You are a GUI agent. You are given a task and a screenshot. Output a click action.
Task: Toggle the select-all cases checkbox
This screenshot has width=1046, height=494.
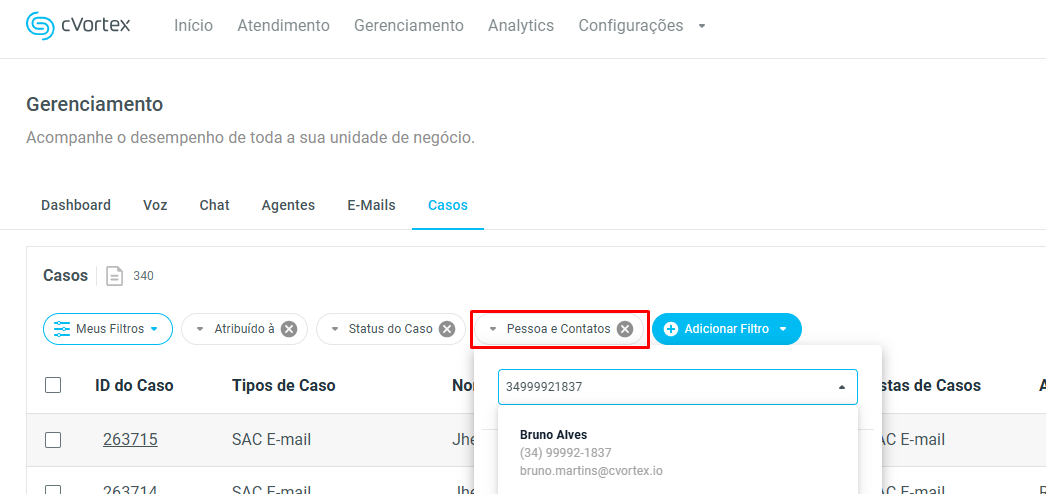point(53,385)
